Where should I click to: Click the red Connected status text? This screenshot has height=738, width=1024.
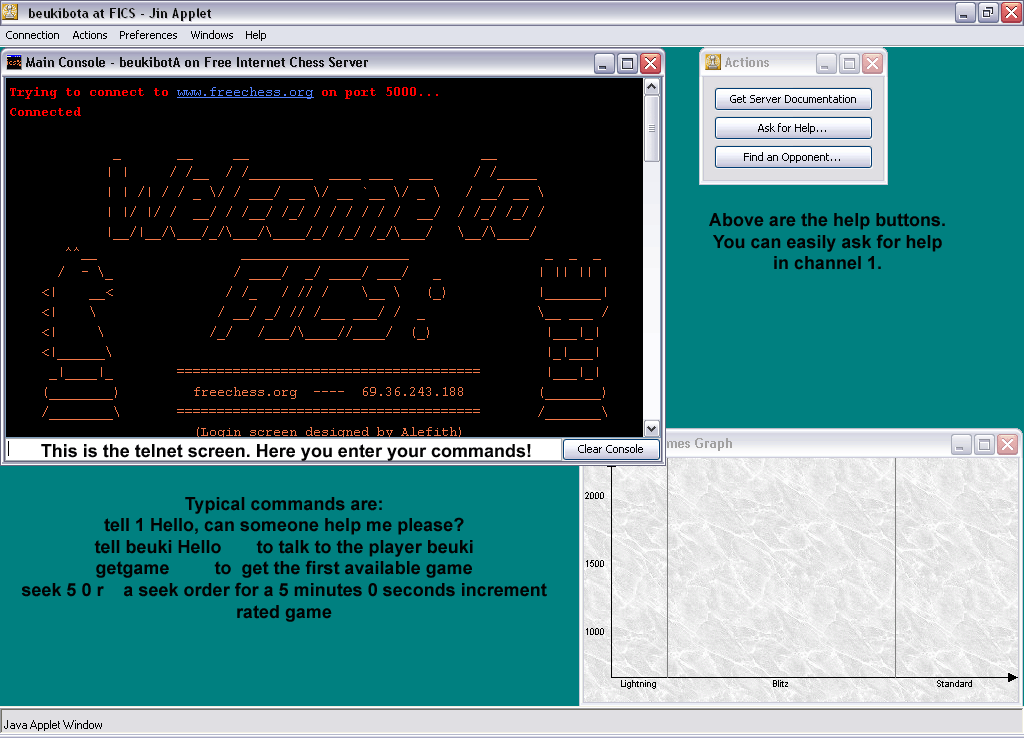click(45, 112)
